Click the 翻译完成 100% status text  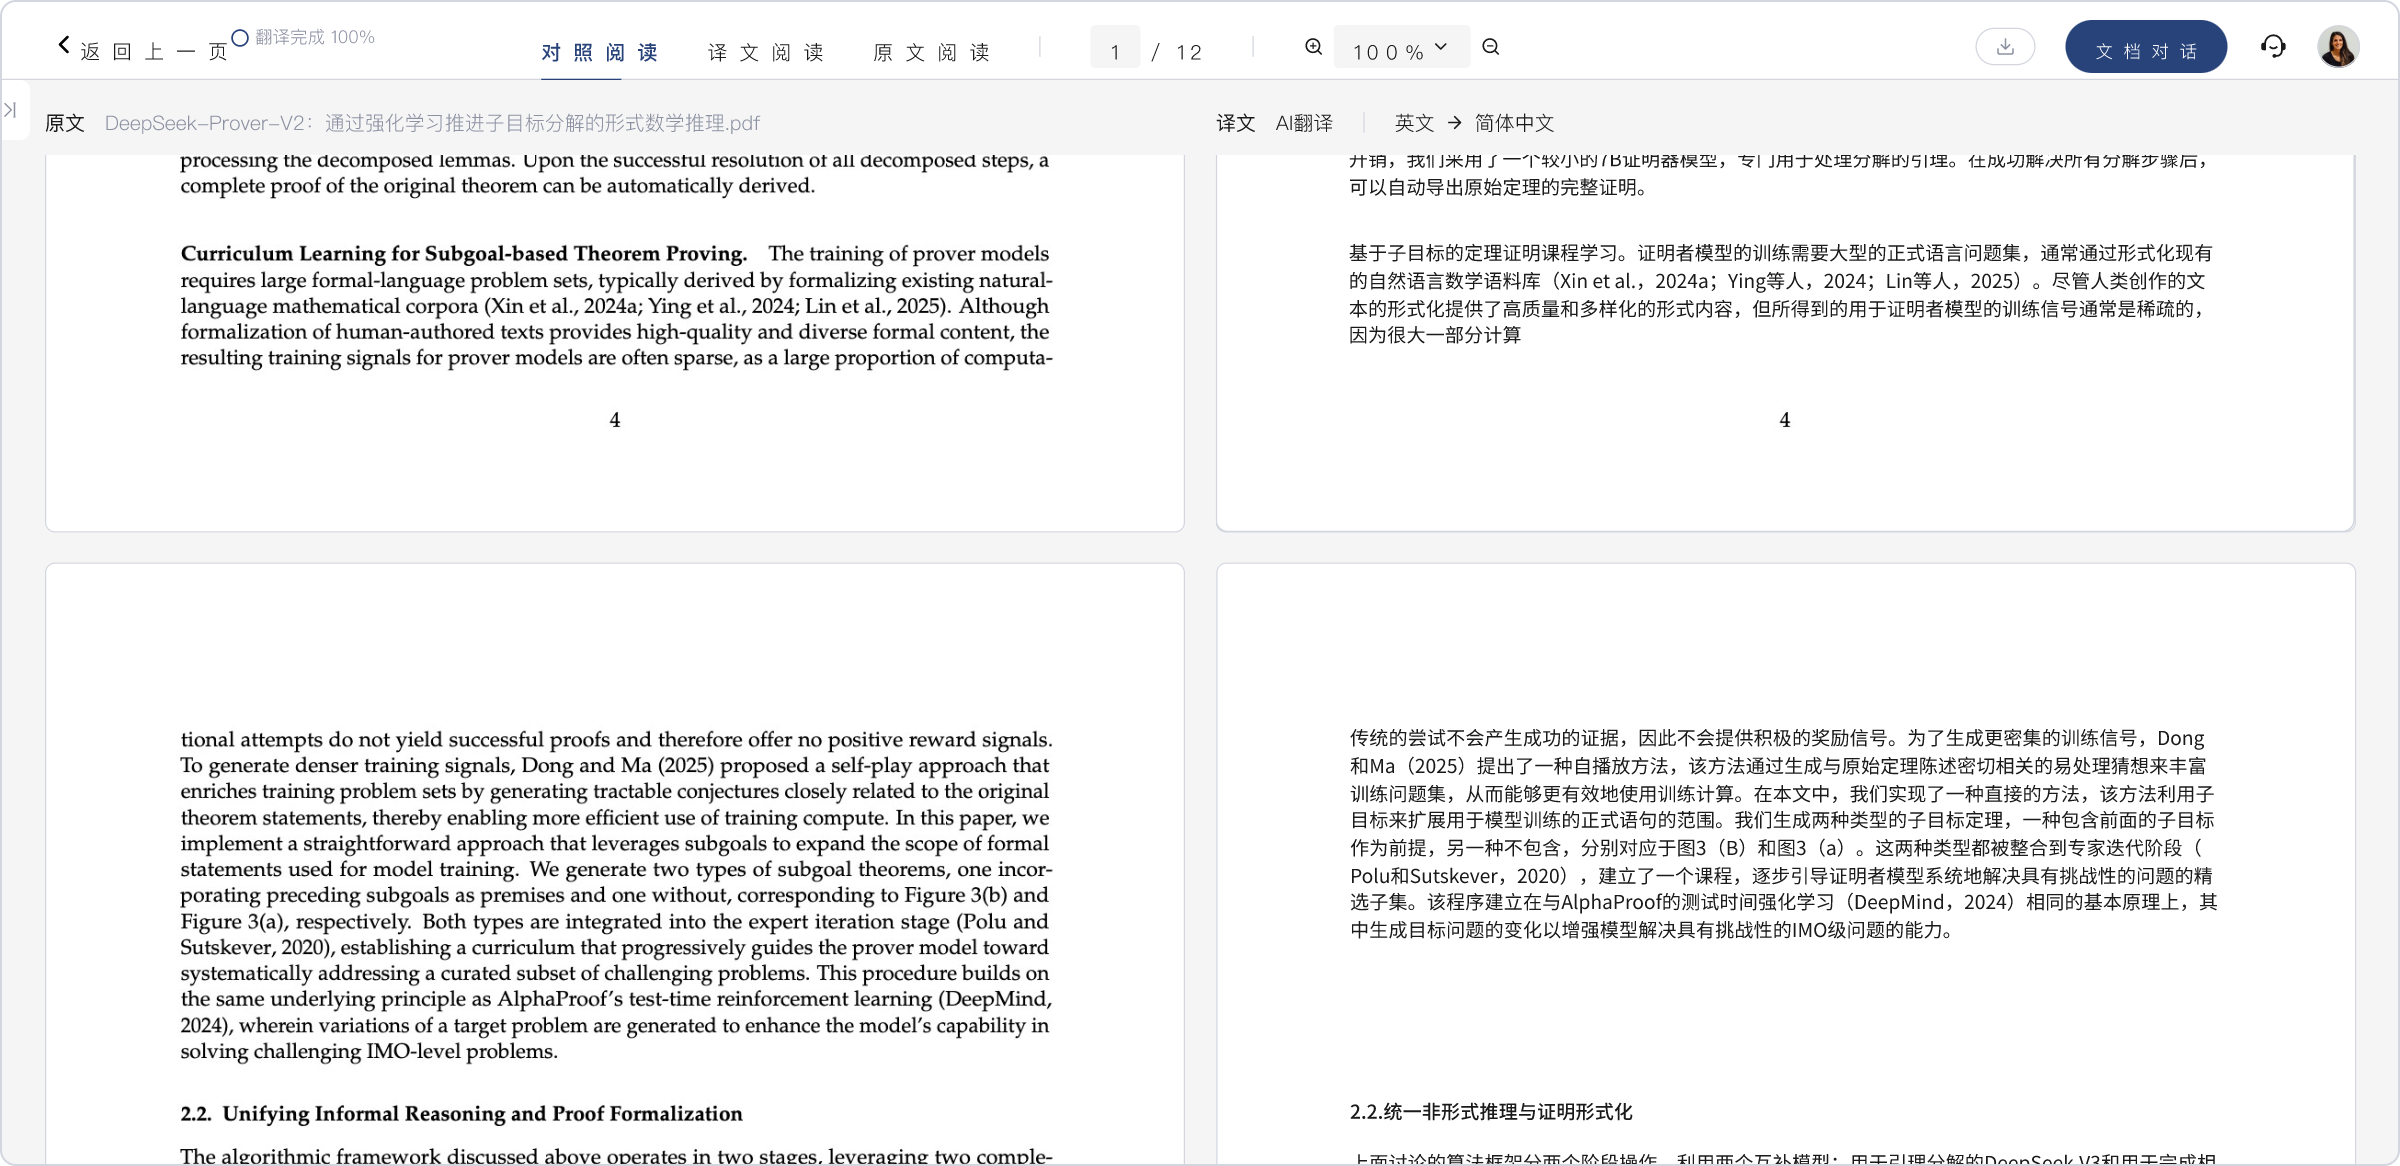pyautogui.click(x=315, y=37)
